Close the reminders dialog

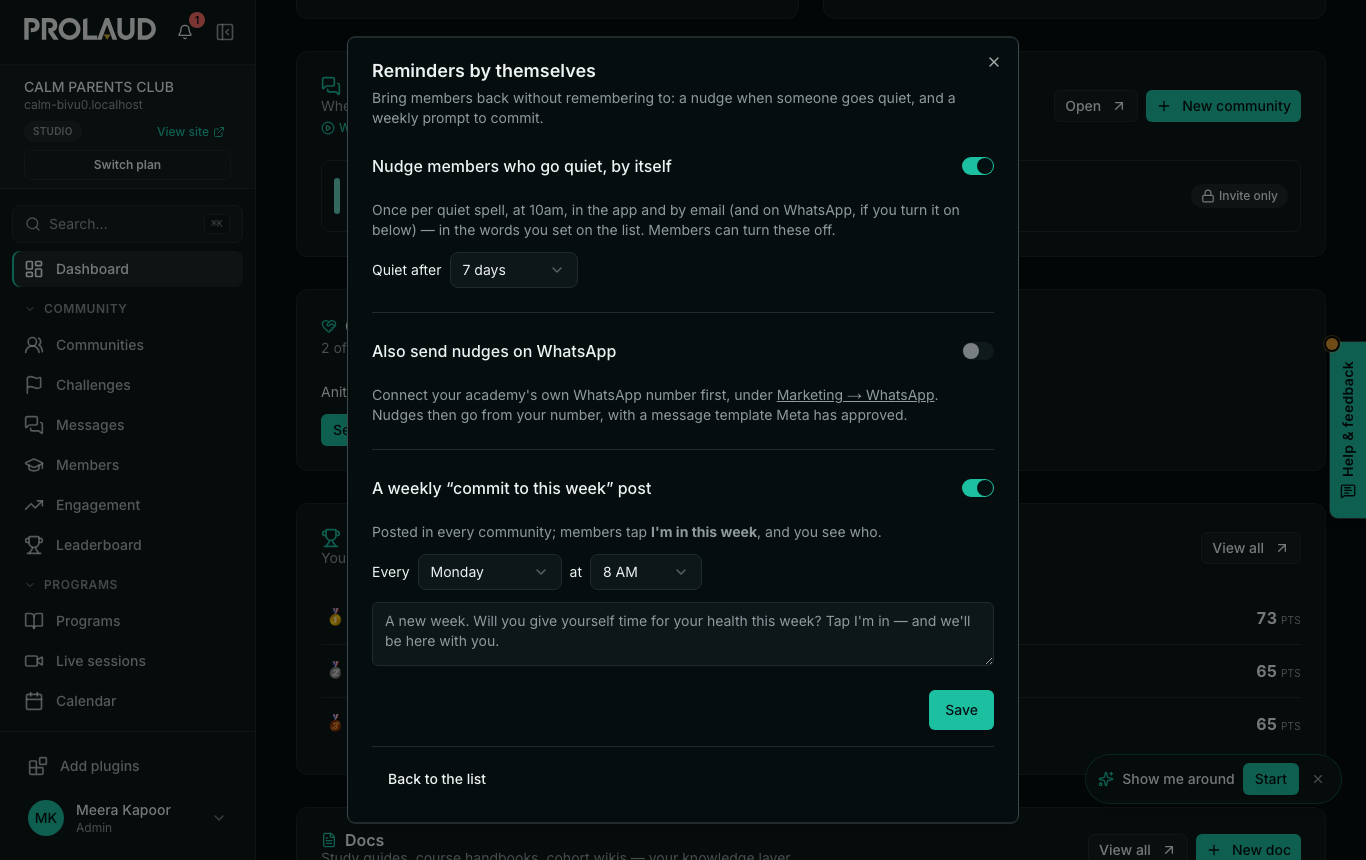click(994, 62)
